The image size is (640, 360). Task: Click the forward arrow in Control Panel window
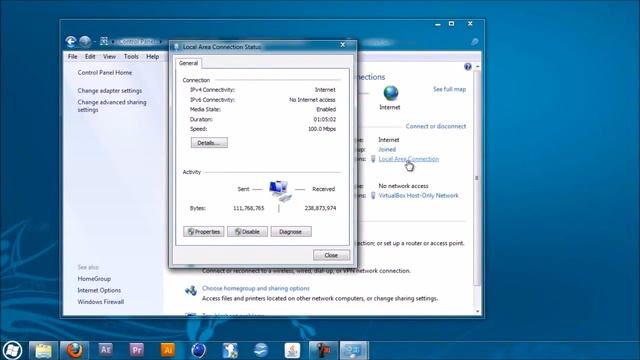85,41
